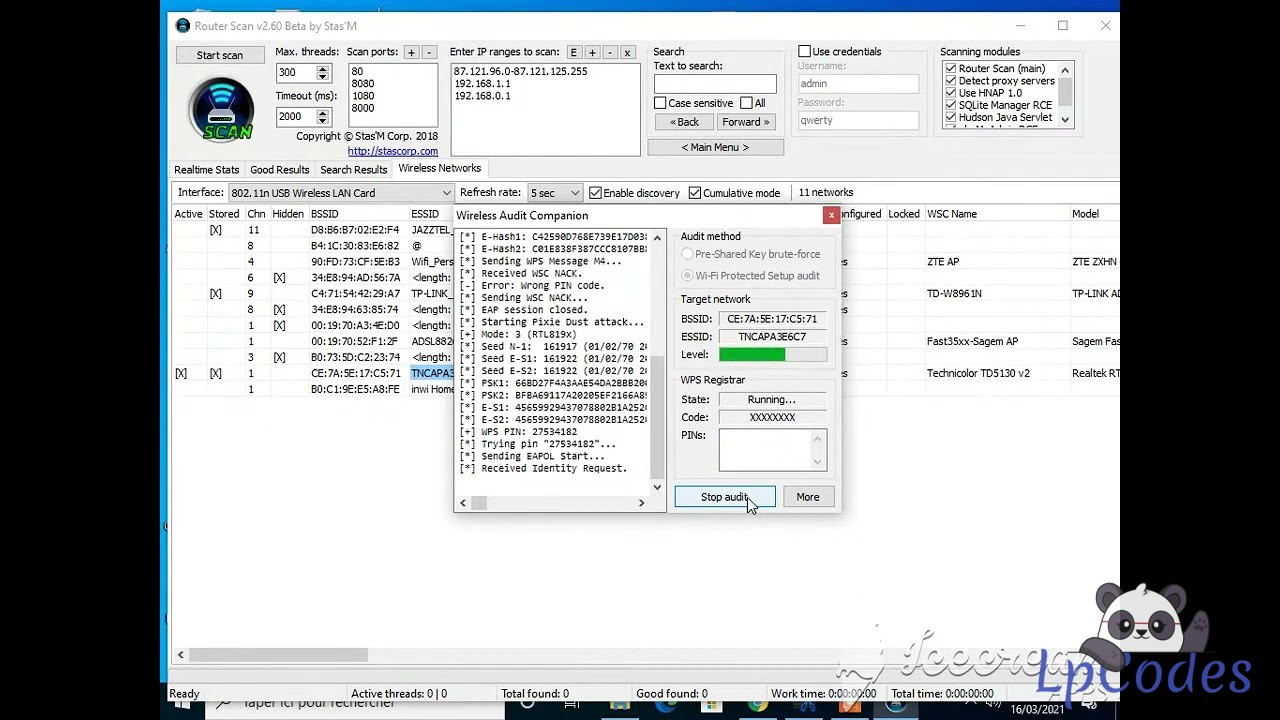The image size is (1280, 720).
Task: Remove a scan port with minus button
Action: pyautogui.click(x=428, y=52)
